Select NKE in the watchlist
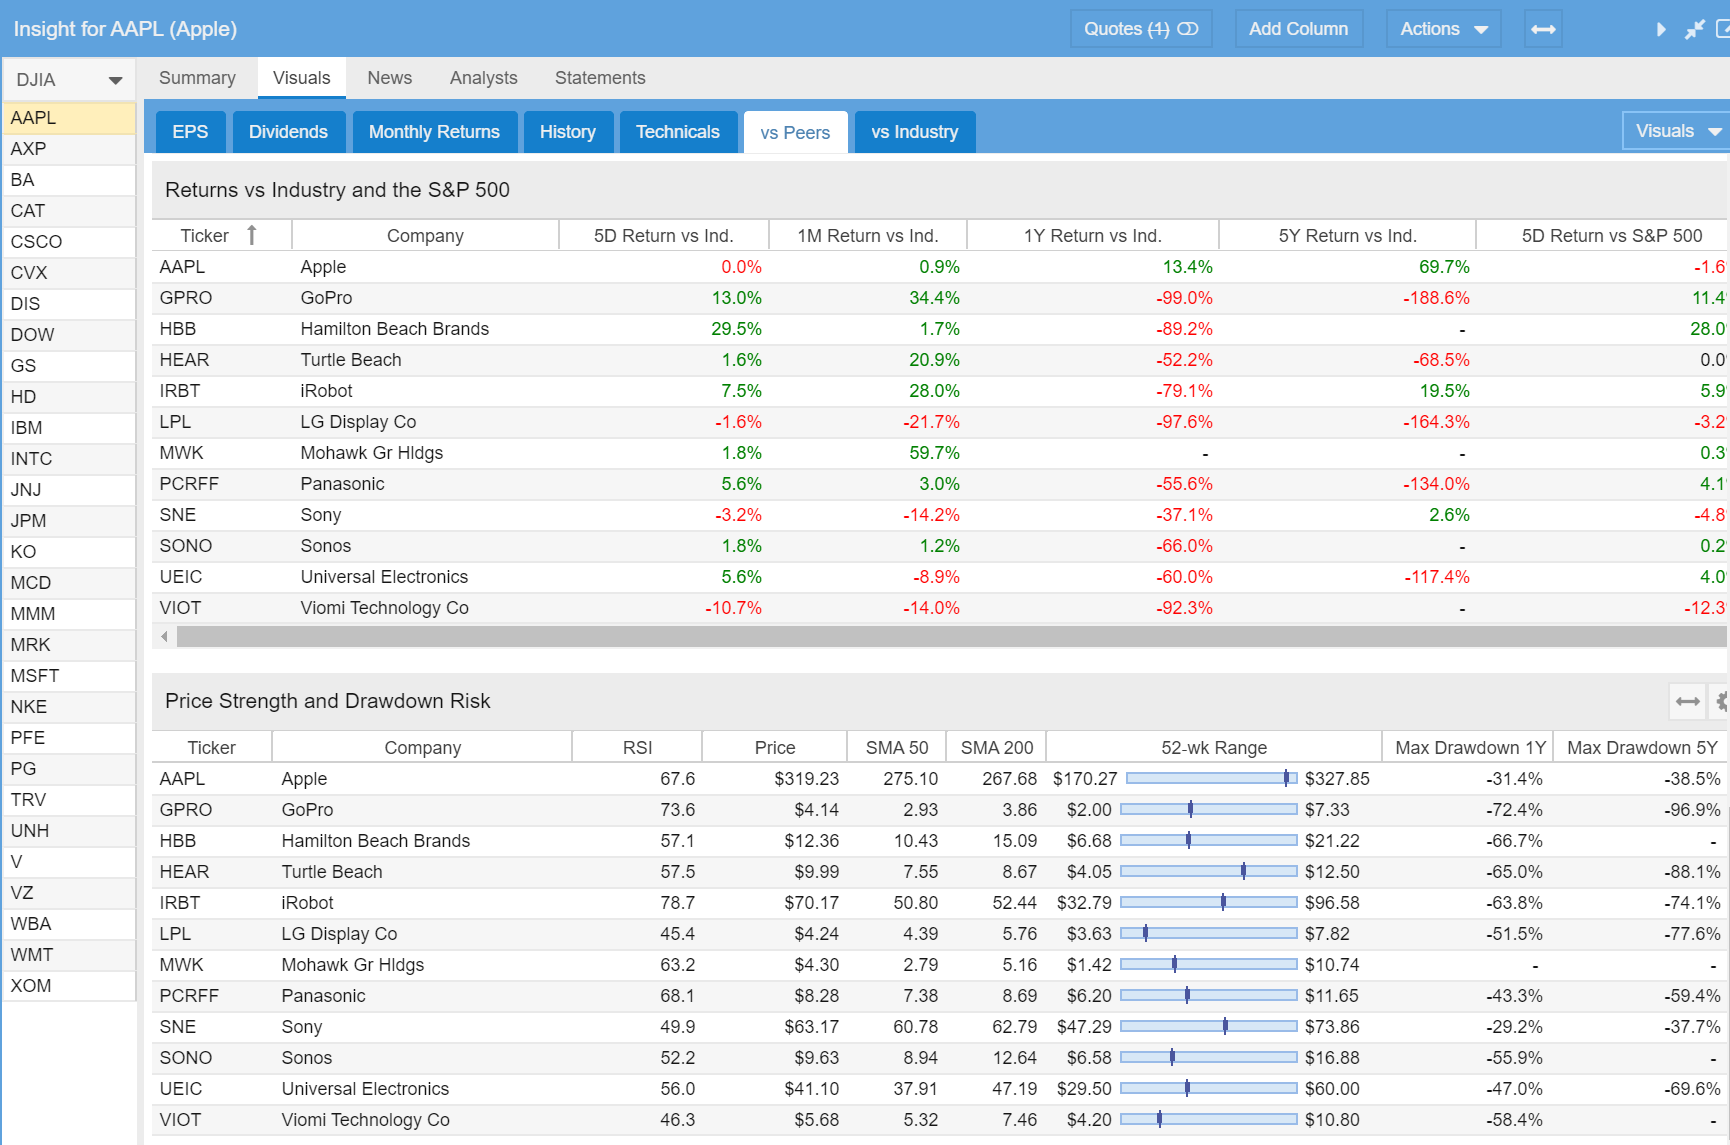 (69, 707)
